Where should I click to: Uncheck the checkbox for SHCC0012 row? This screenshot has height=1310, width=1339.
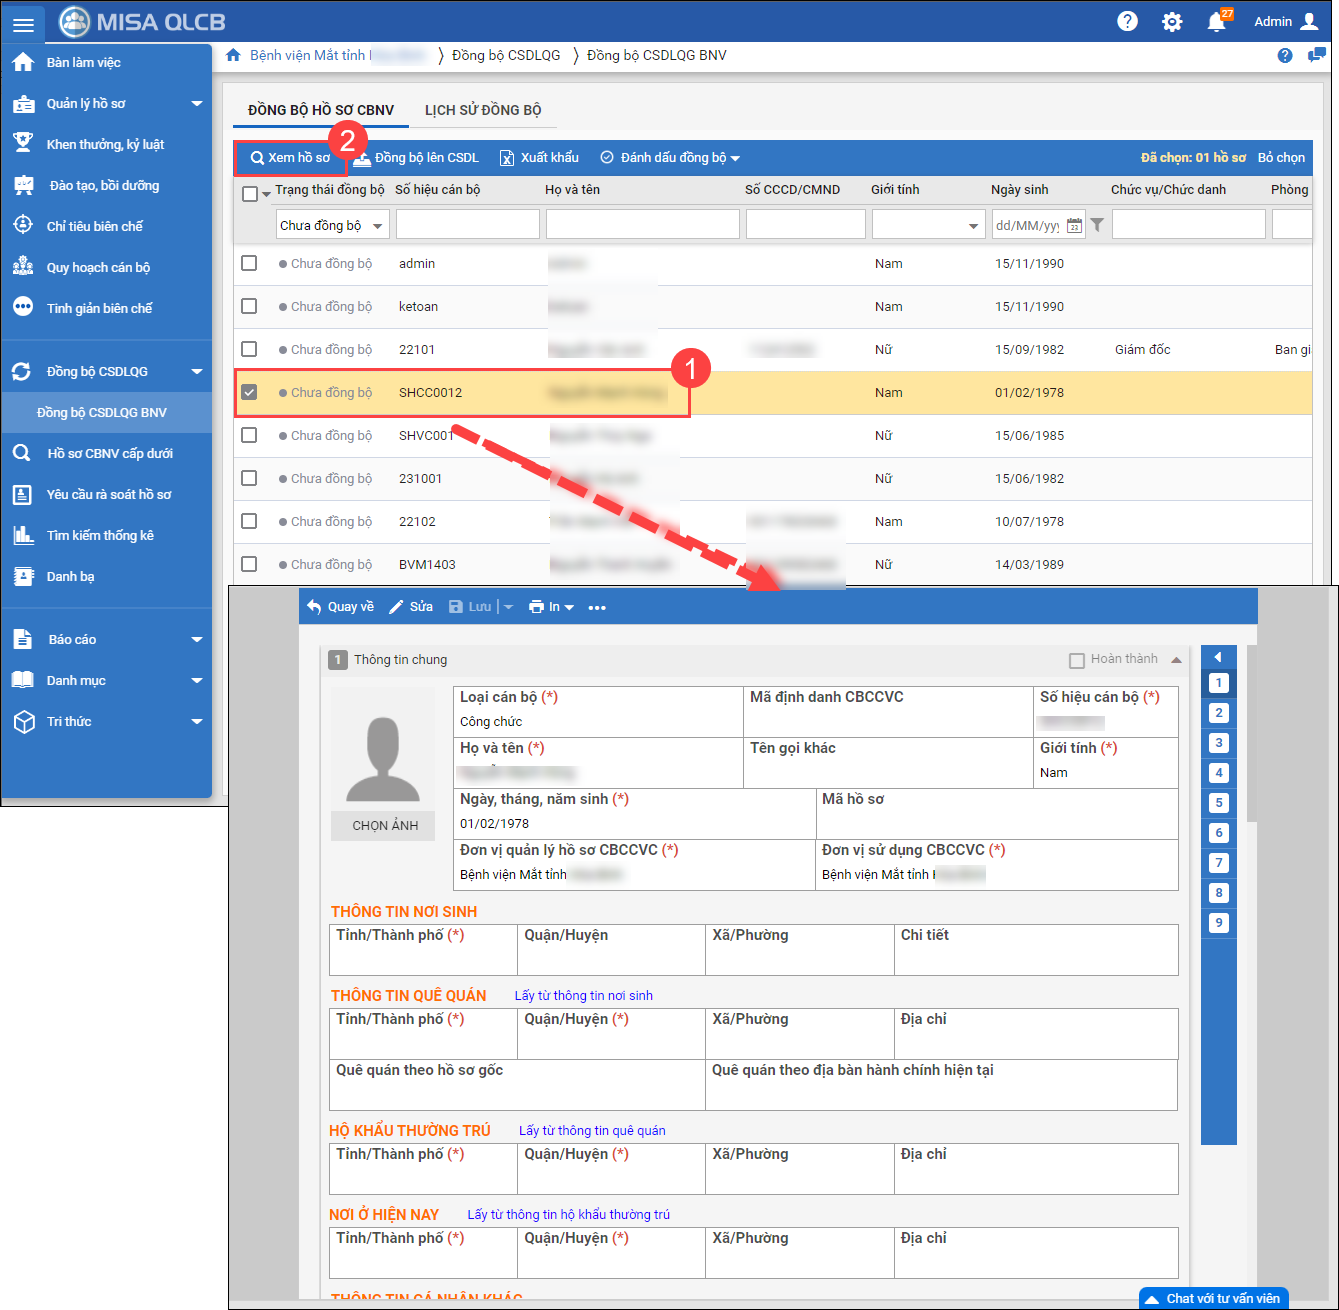249,392
